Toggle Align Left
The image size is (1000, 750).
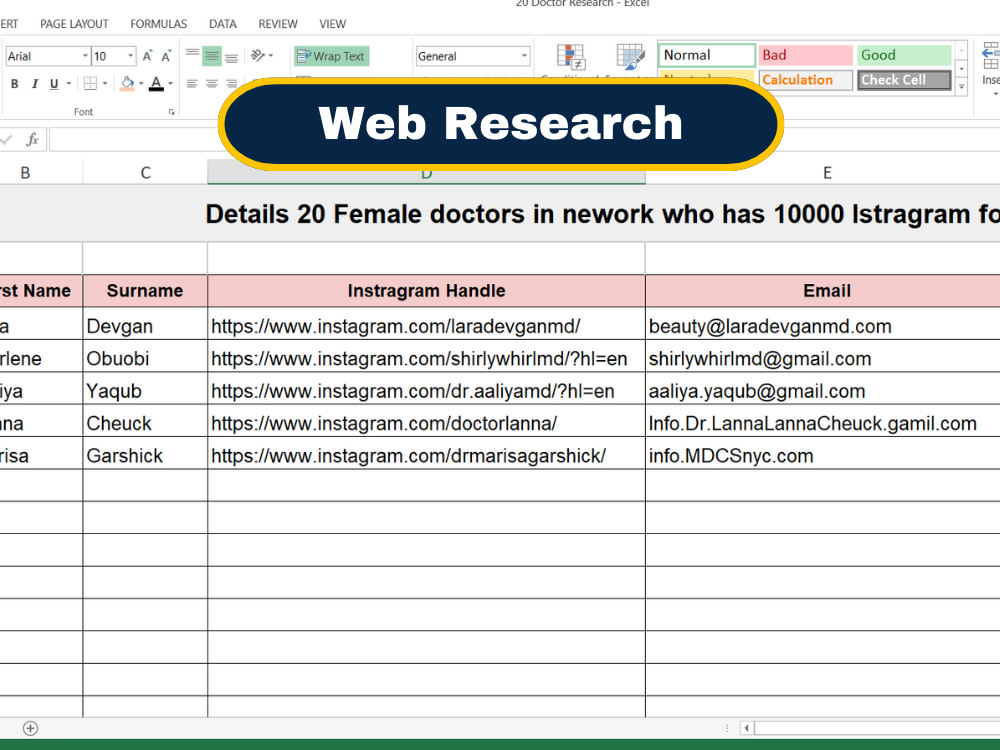[192, 84]
